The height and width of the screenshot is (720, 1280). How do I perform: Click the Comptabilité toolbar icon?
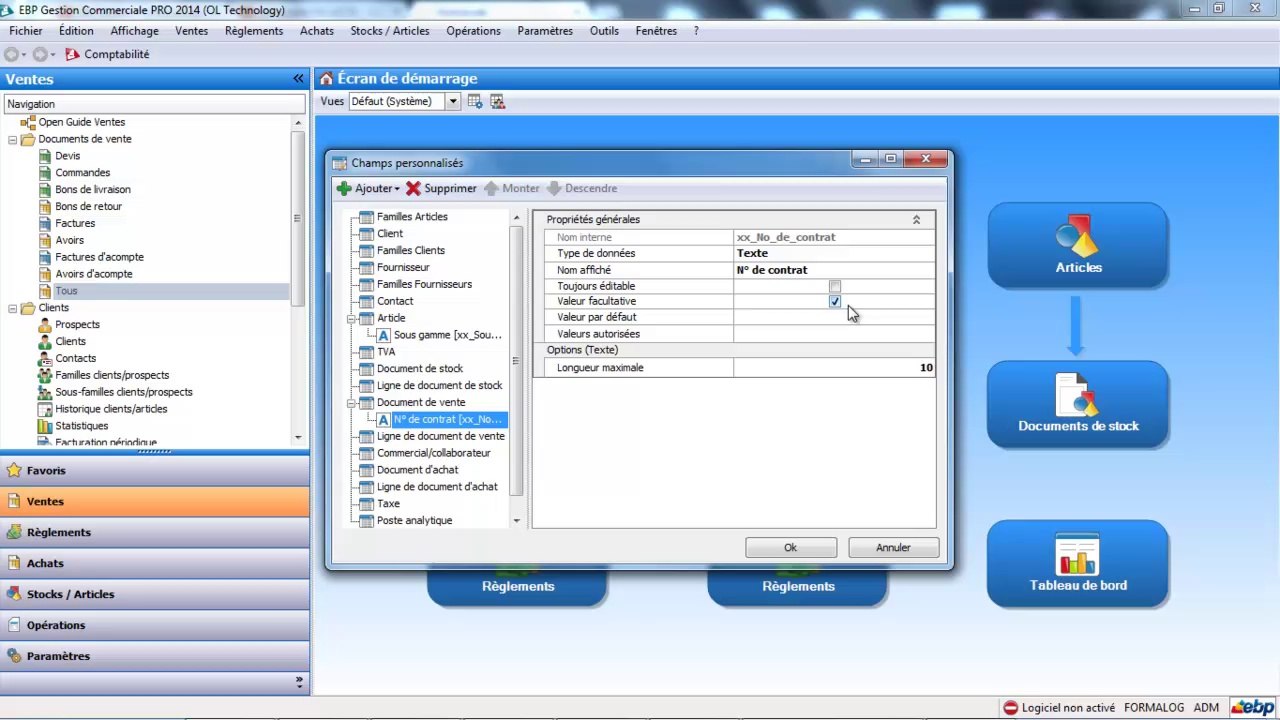pos(72,55)
